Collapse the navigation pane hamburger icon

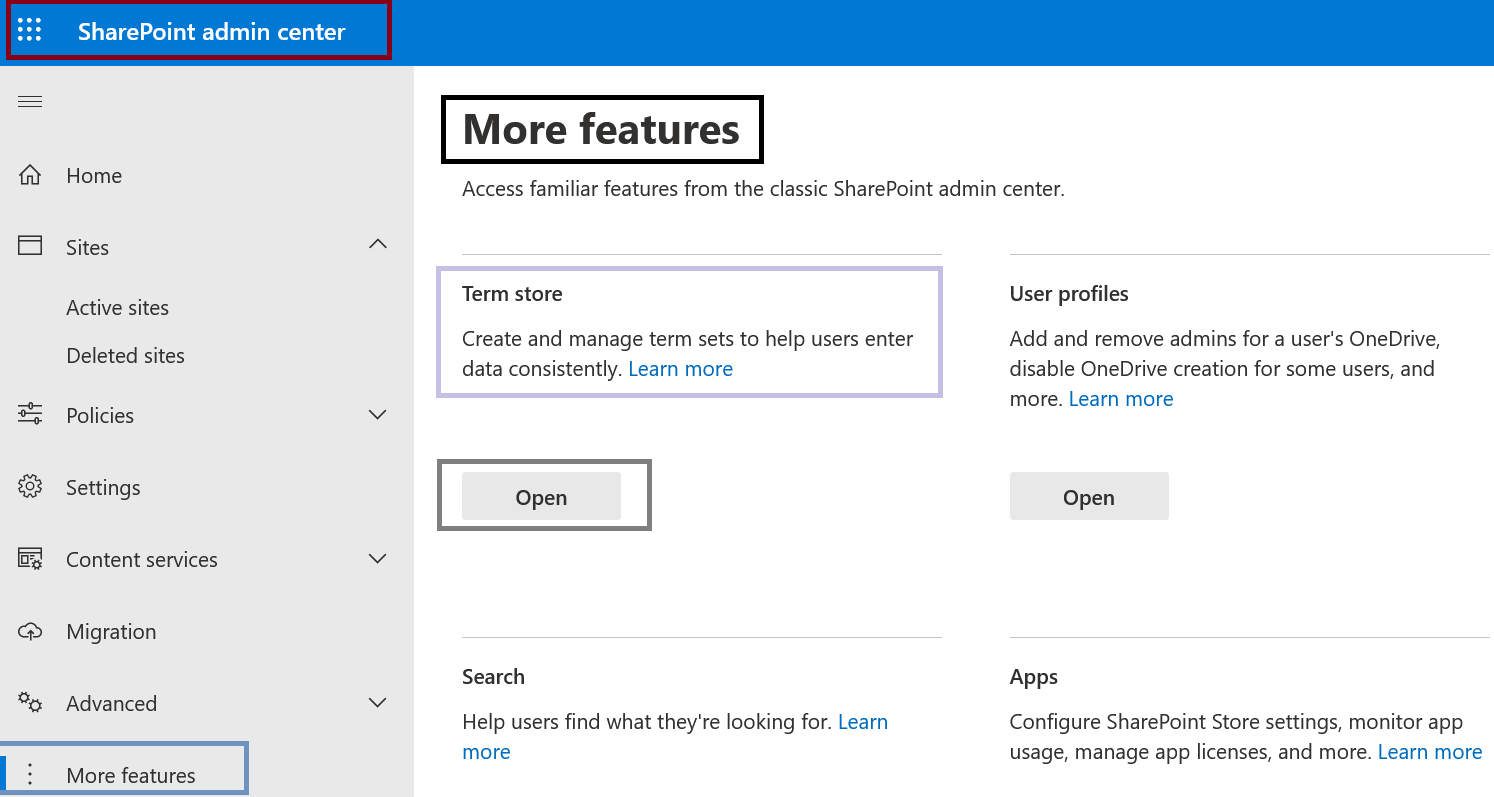[30, 101]
